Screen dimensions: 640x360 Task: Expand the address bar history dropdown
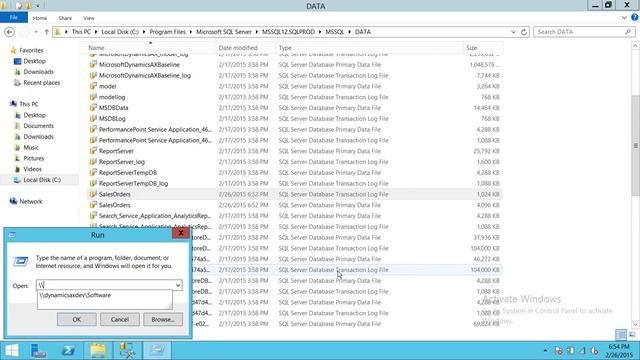513,32
